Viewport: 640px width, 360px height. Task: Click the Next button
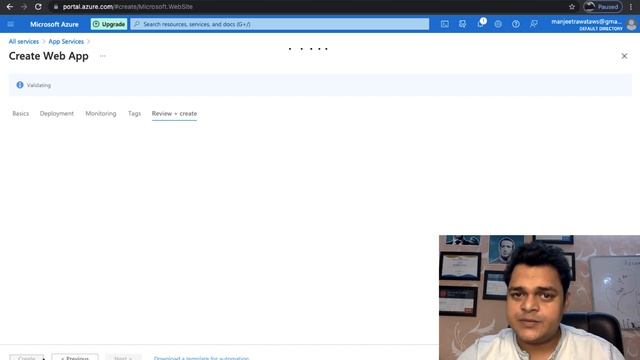pos(123,357)
